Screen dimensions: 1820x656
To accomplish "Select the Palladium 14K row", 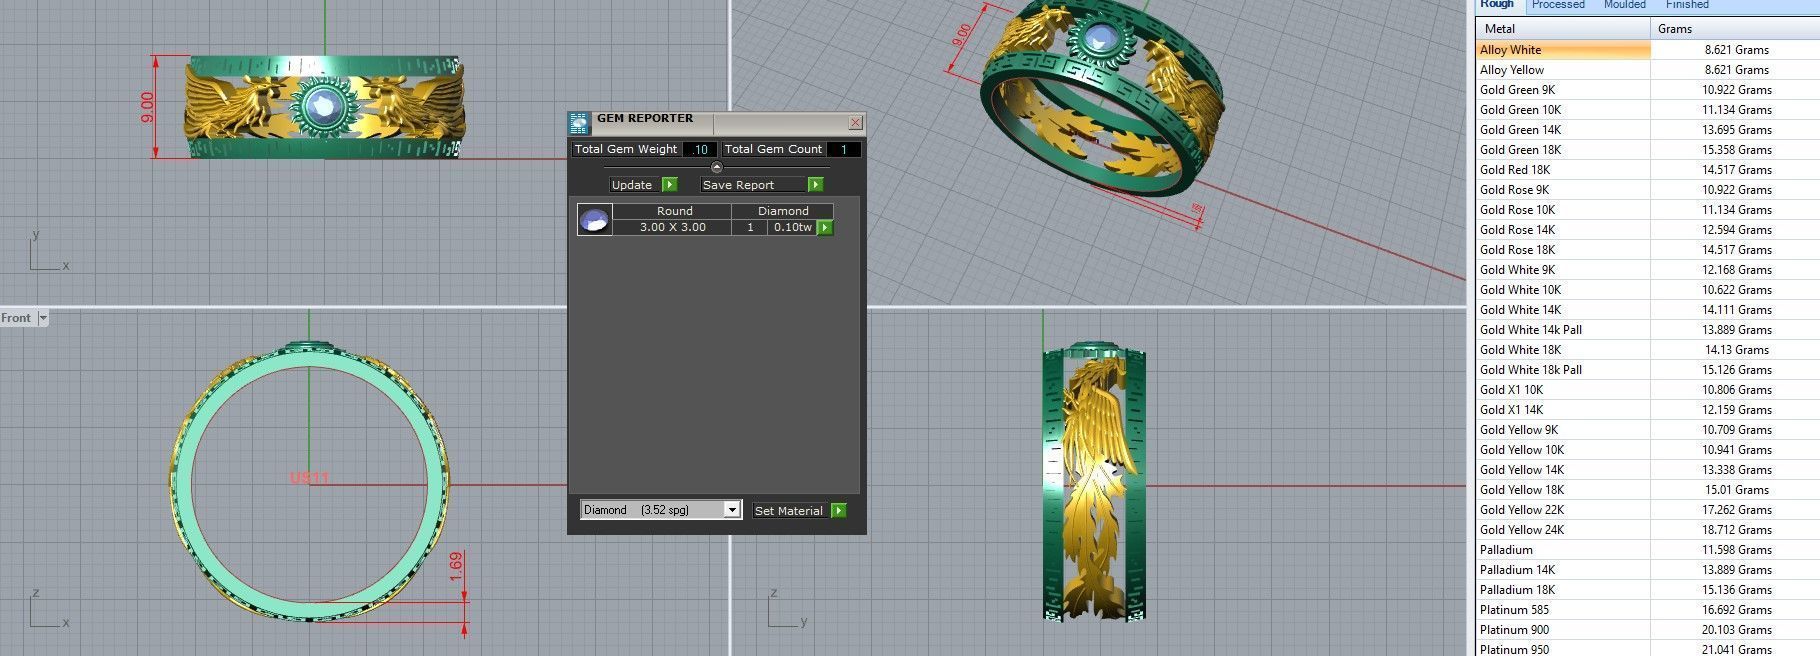I will click(x=1648, y=570).
